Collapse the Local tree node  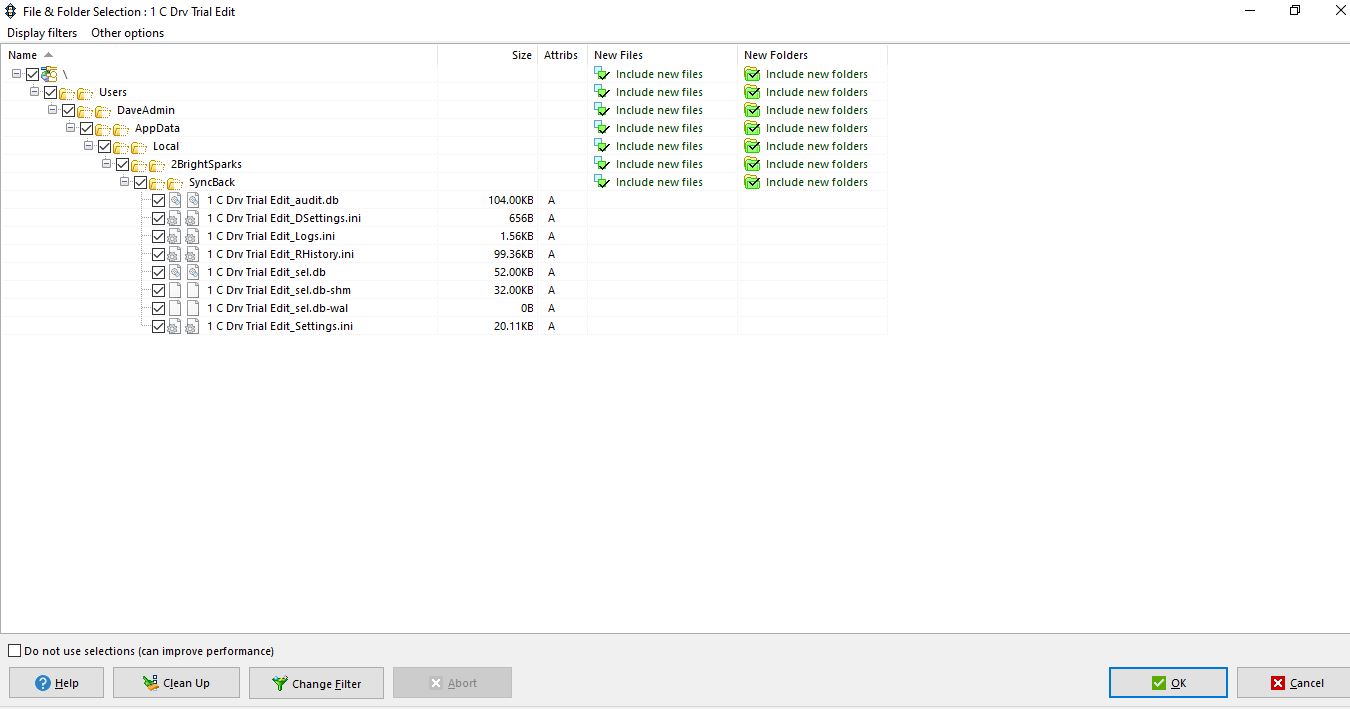point(89,146)
